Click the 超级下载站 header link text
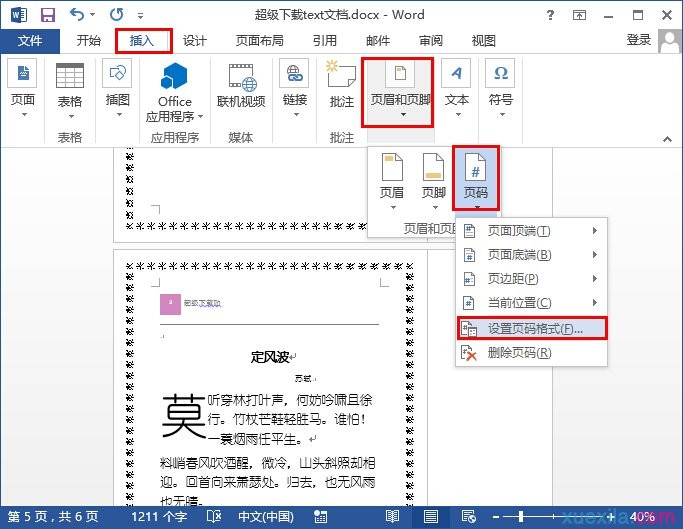 [x=202, y=303]
